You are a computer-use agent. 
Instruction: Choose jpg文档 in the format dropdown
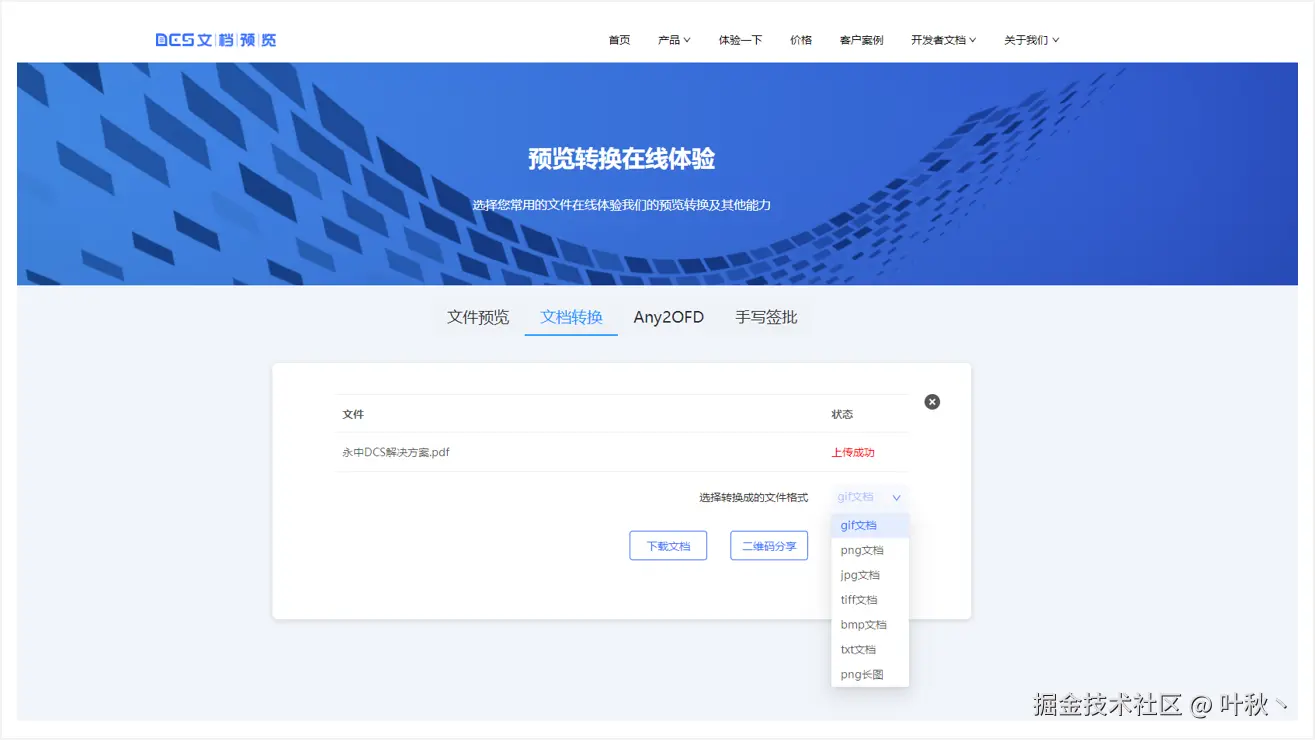click(859, 574)
